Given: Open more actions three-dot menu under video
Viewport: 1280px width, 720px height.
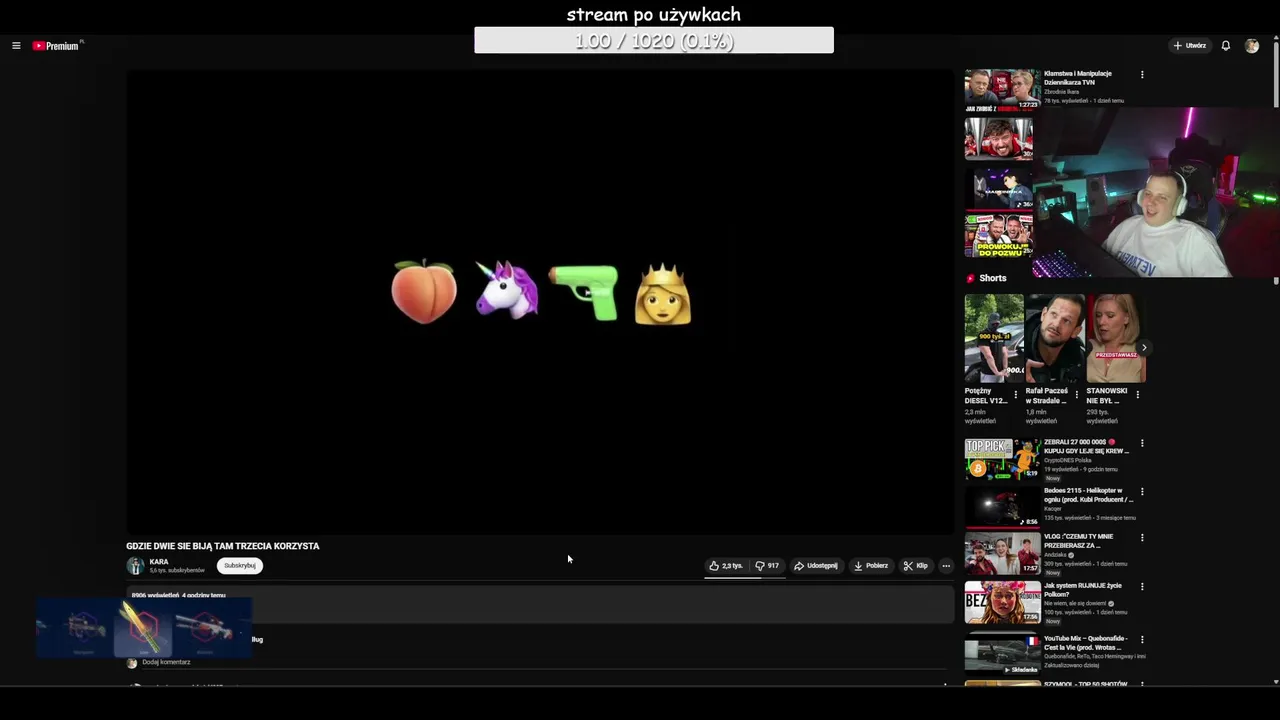Looking at the screenshot, I should click(x=946, y=566).
